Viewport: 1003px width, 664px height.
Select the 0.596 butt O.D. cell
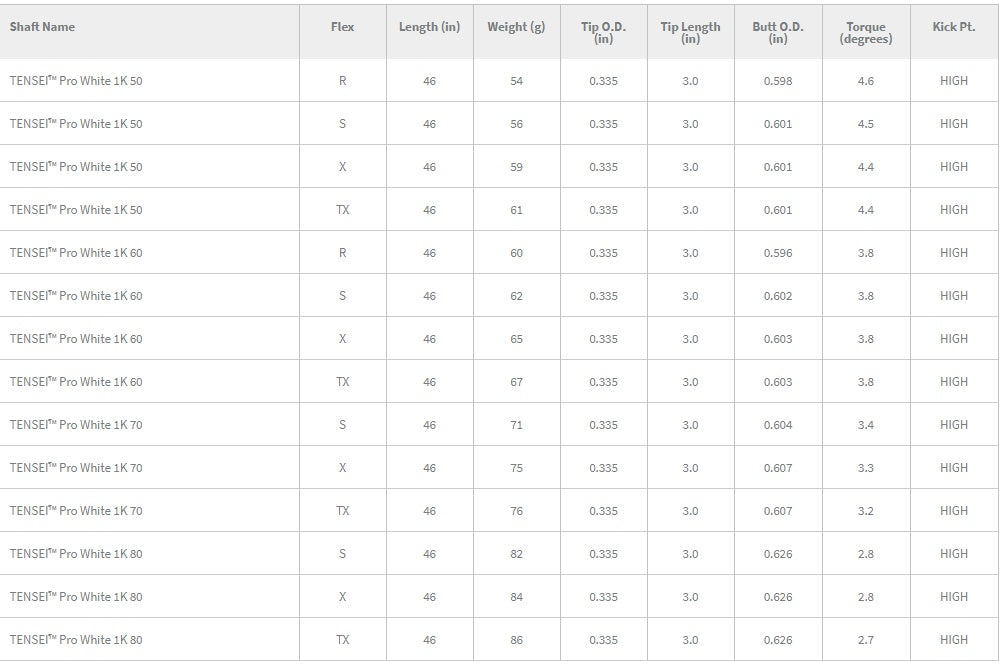pos(777,253)
